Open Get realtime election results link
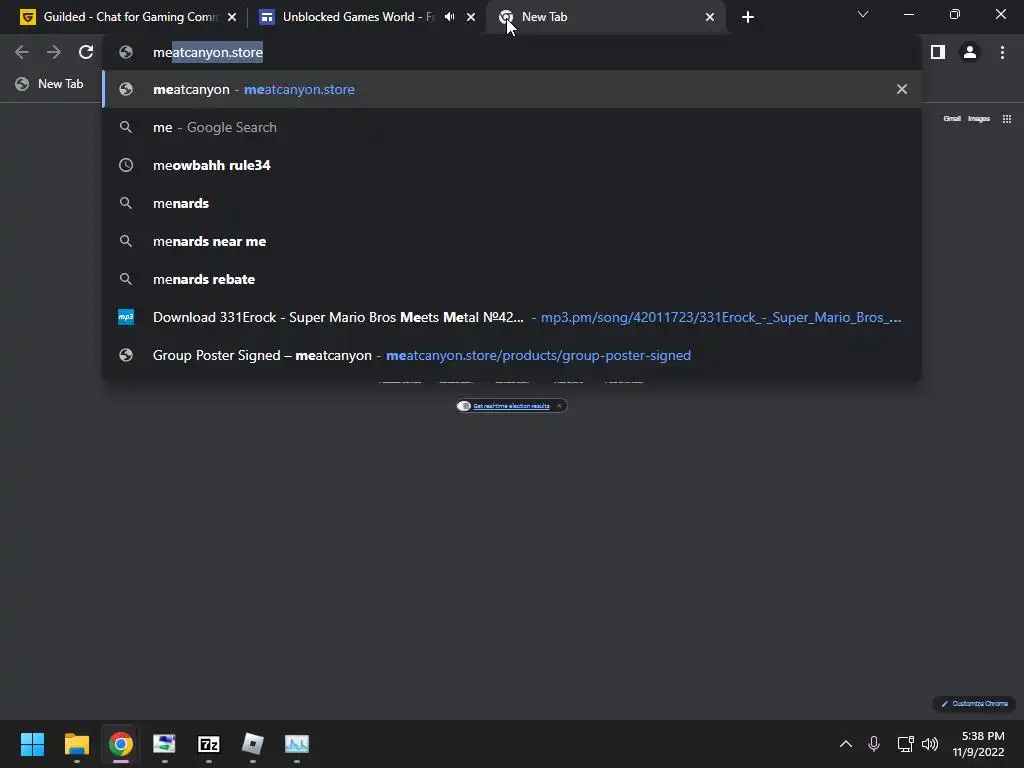 tap(511, 406)
